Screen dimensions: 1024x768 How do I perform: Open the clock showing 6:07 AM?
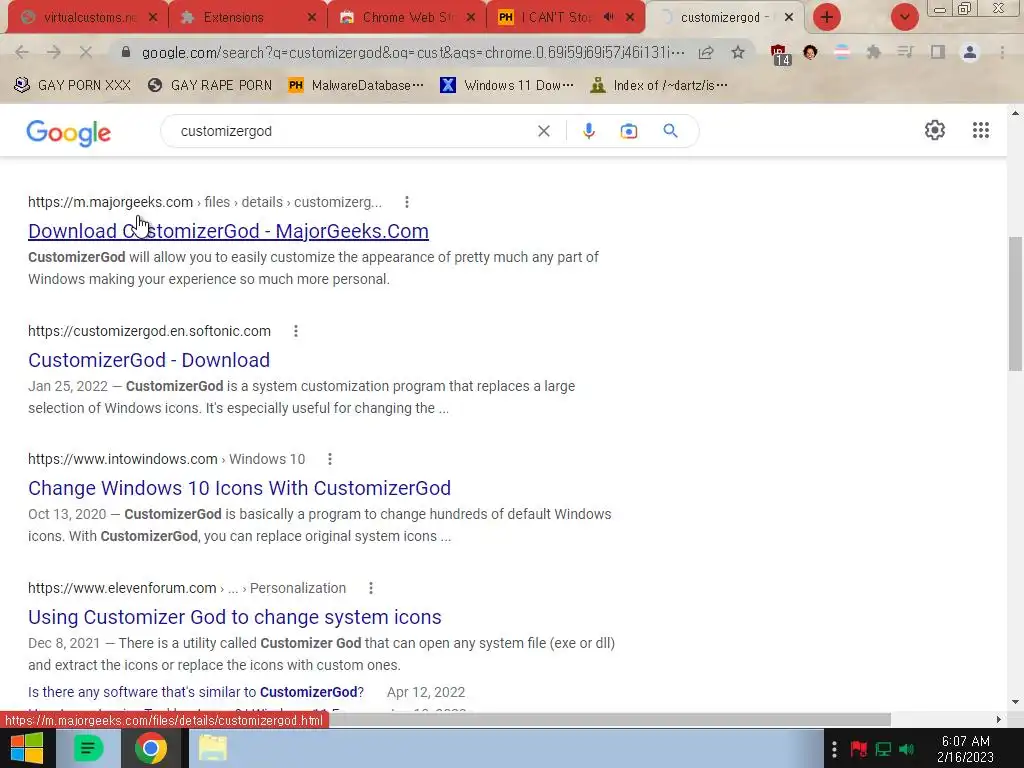965,749
